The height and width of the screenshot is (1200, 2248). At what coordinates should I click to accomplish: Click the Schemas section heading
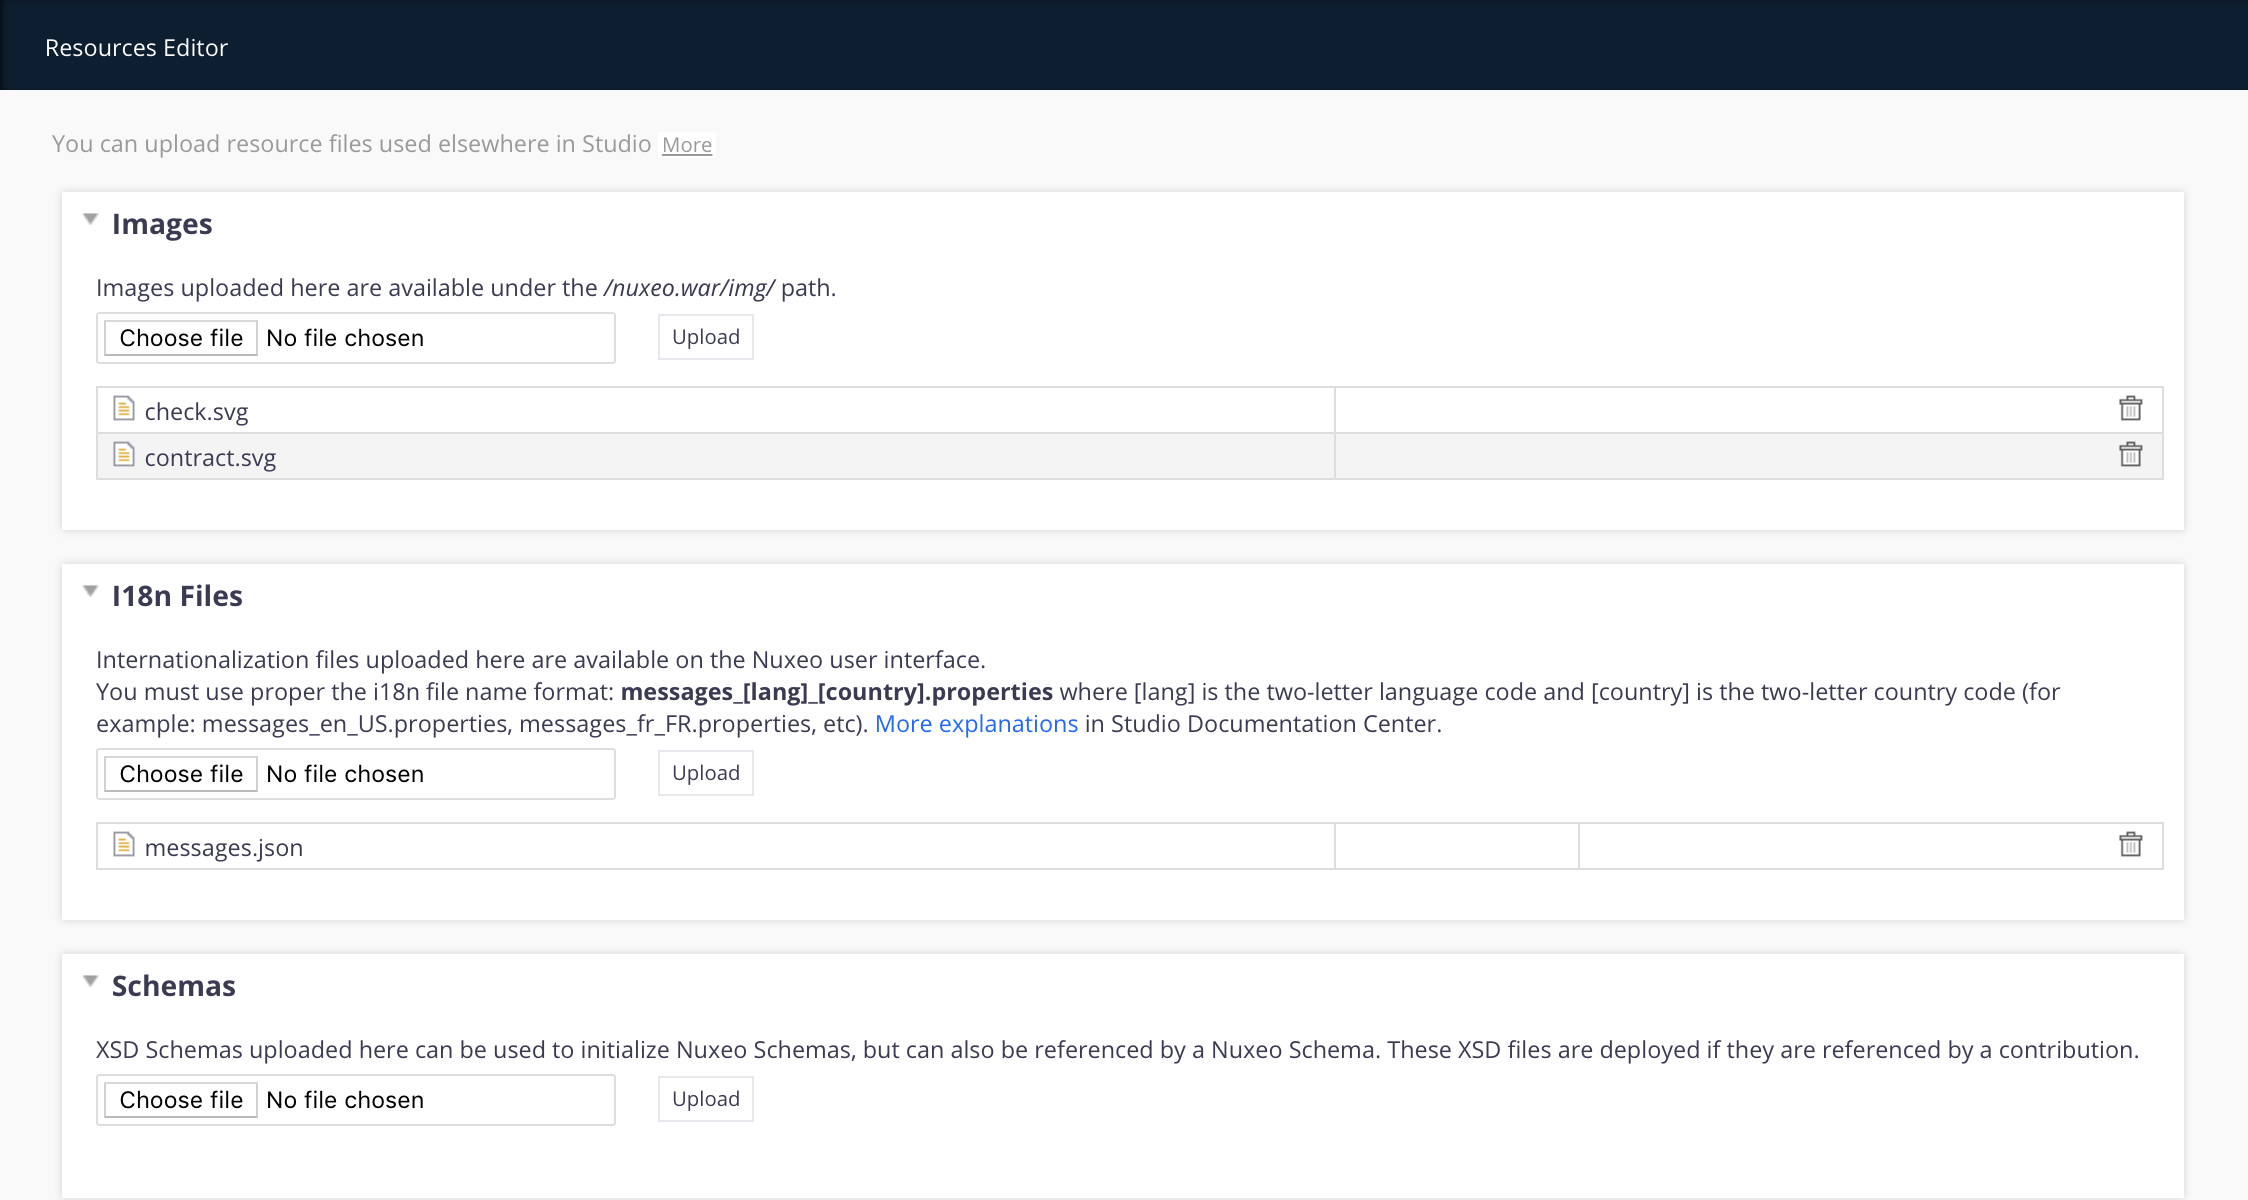point(174,986)
